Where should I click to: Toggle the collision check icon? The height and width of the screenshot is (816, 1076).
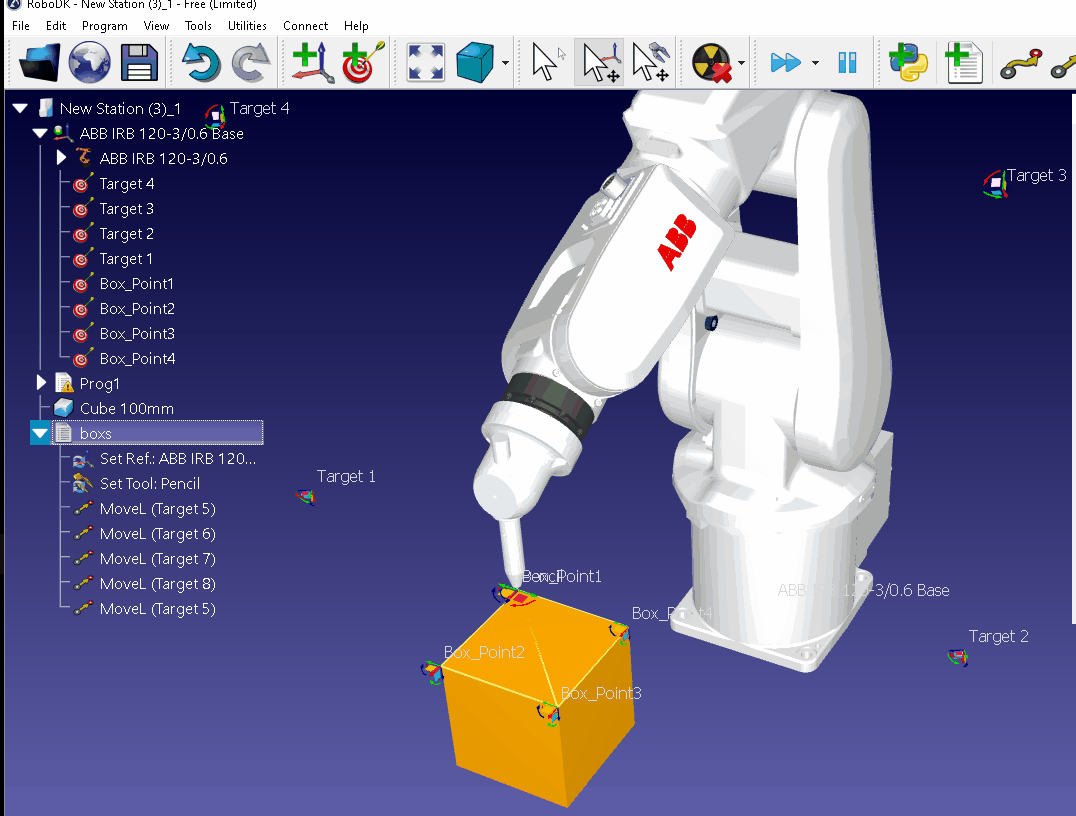point(712,62)
